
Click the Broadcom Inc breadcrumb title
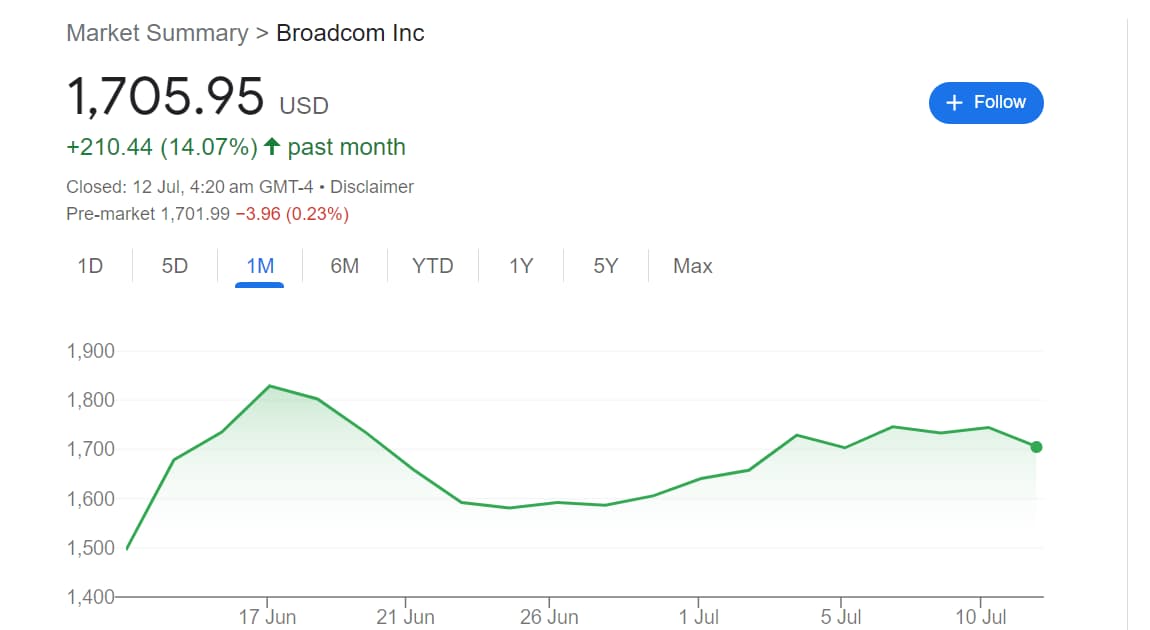(x=348, y=33)
